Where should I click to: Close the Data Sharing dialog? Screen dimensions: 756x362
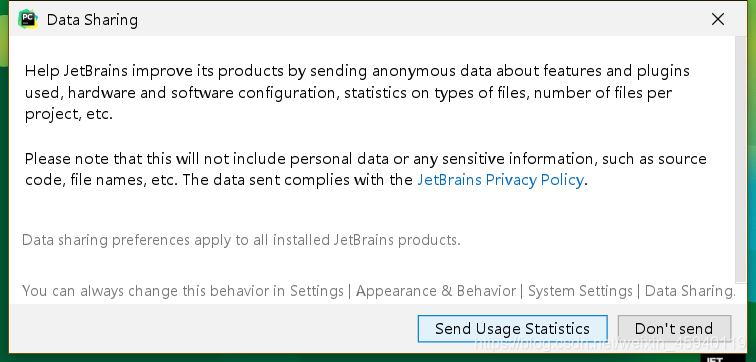tap(718, 19)
